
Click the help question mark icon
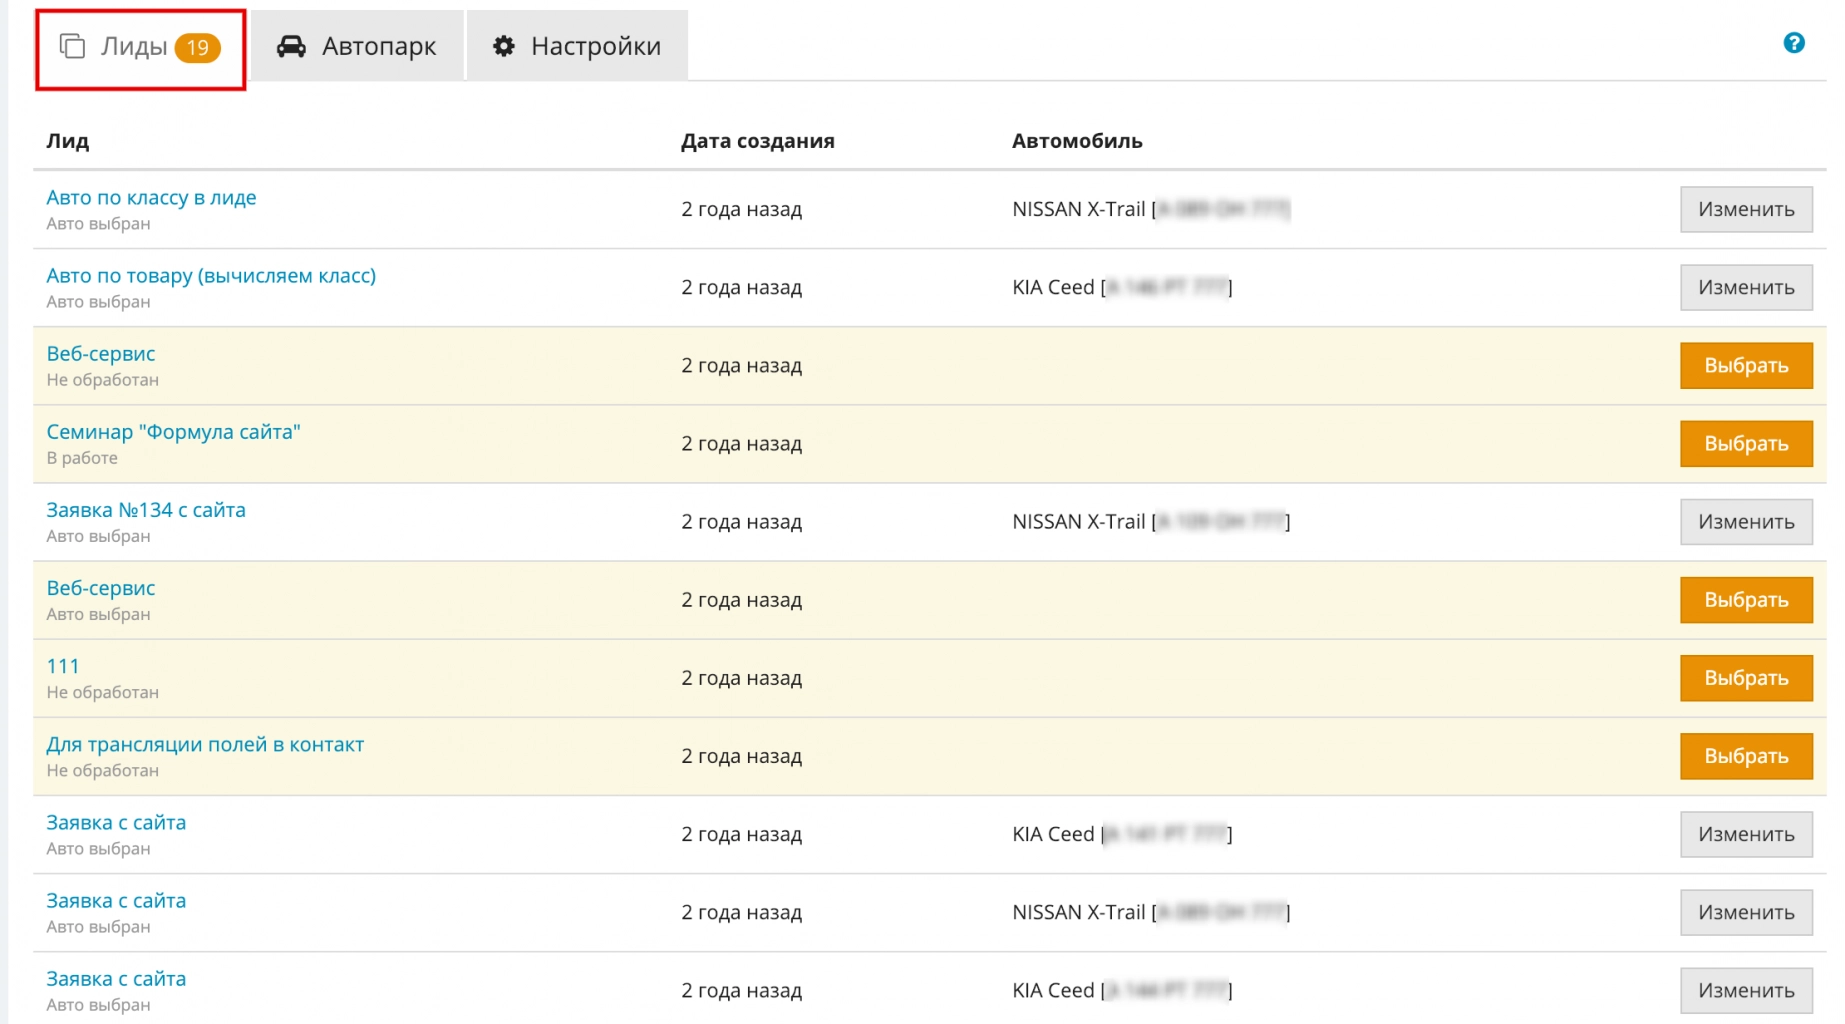1793,43
